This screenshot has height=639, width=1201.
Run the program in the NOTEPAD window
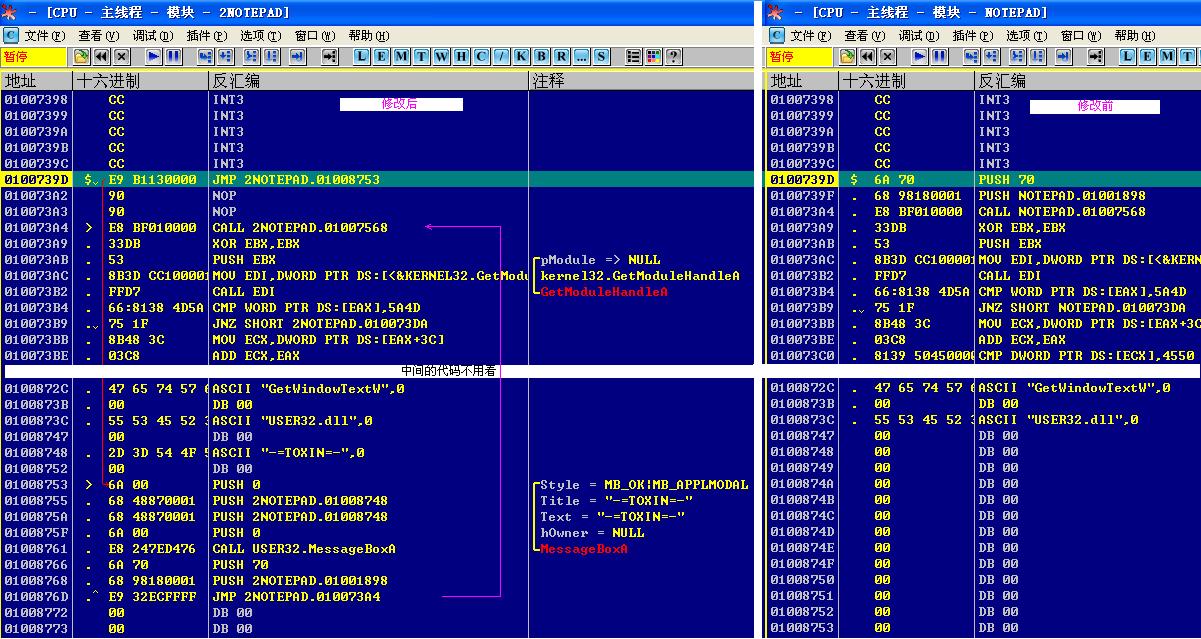(x=920, y=57)
